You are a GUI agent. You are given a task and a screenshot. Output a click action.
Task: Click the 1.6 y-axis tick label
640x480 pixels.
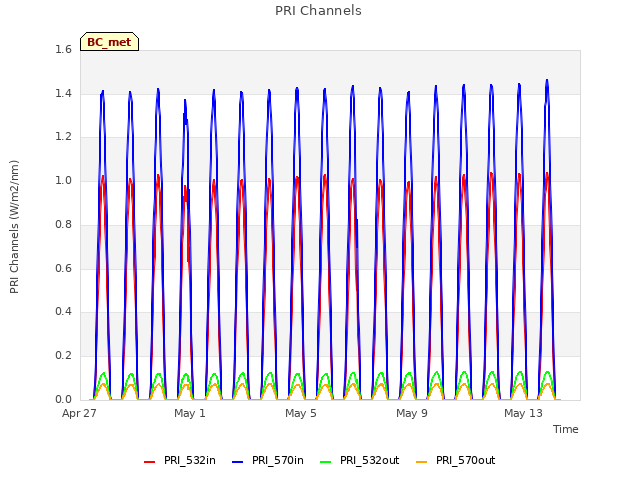[63, 49]
